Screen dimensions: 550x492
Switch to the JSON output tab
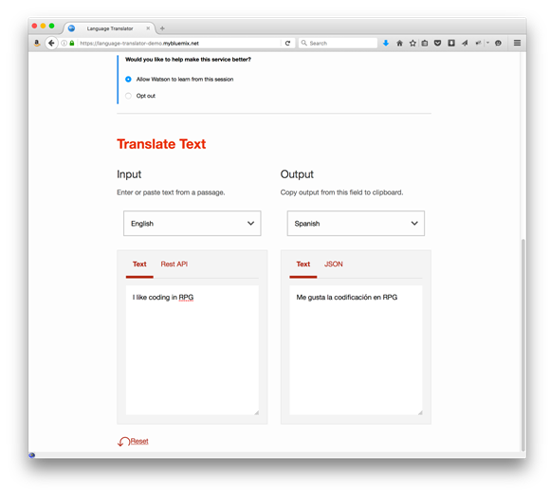coord(333,264)
